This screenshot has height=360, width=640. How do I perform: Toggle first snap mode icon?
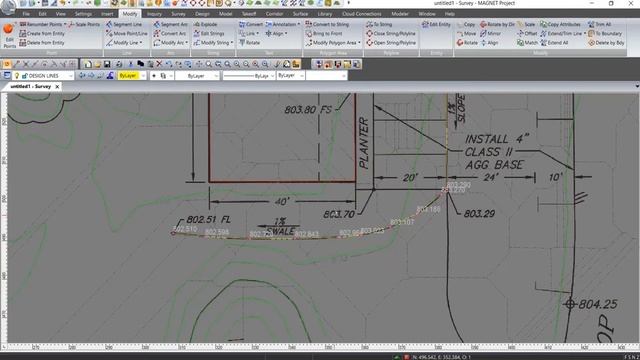(7, 64)
